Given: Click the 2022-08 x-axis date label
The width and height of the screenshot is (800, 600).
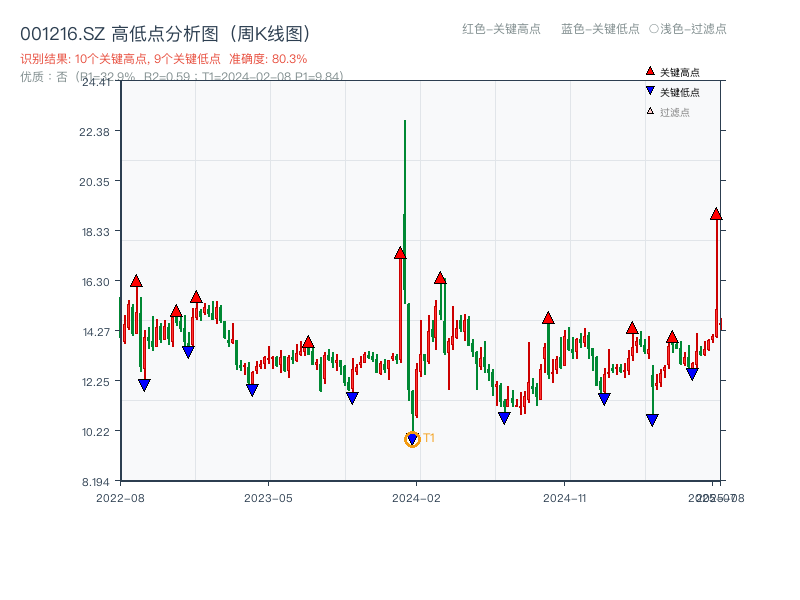Looking at the screenshot, I should 120,498.
